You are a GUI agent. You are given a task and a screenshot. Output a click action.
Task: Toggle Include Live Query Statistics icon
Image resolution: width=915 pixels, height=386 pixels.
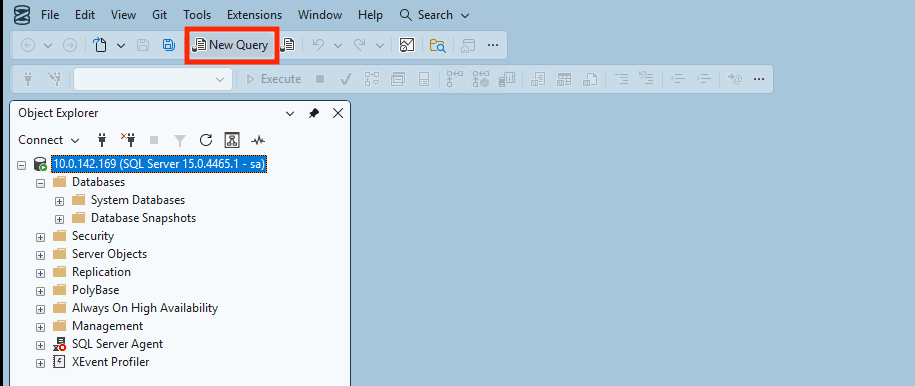(481, 79)
